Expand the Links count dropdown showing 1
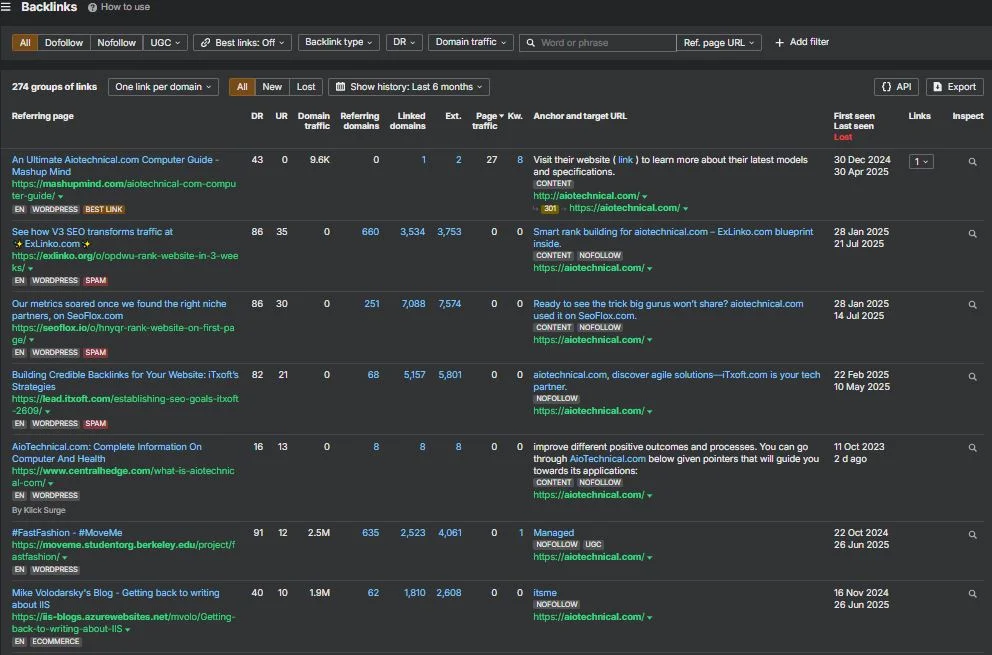992x655 pixels. (x=921, y=162)
